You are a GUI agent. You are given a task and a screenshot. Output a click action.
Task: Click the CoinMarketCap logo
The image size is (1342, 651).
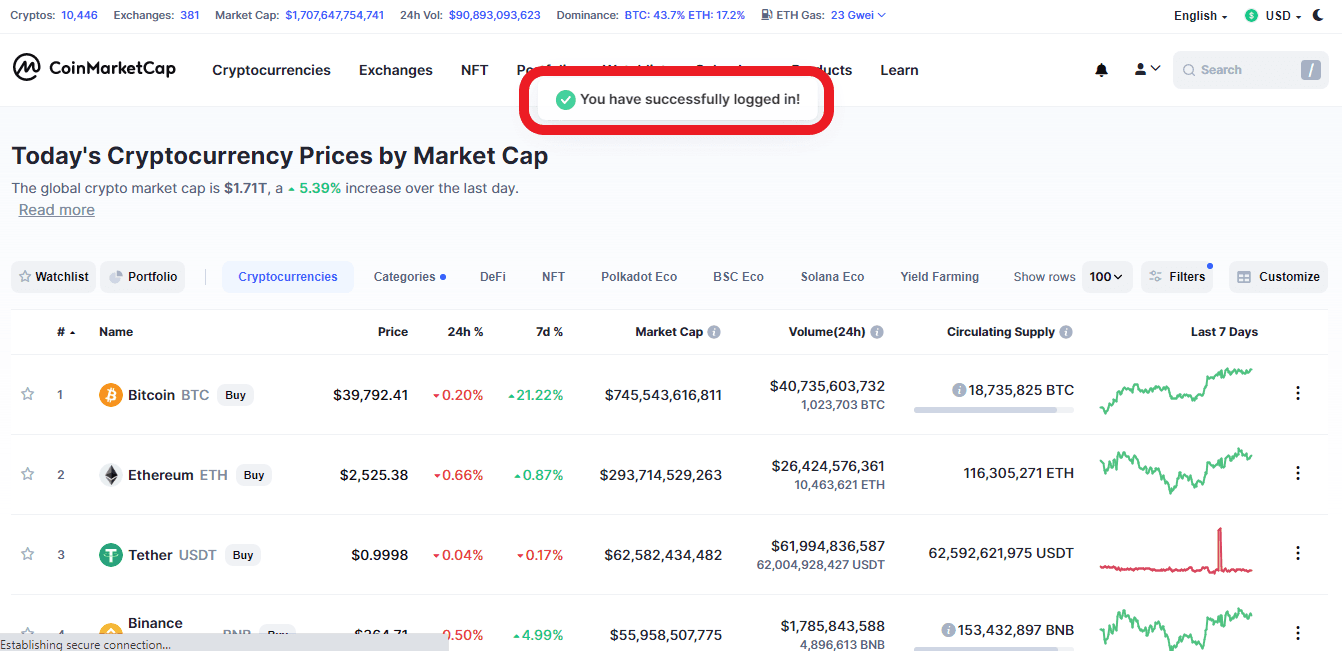[x=94, y=68]
